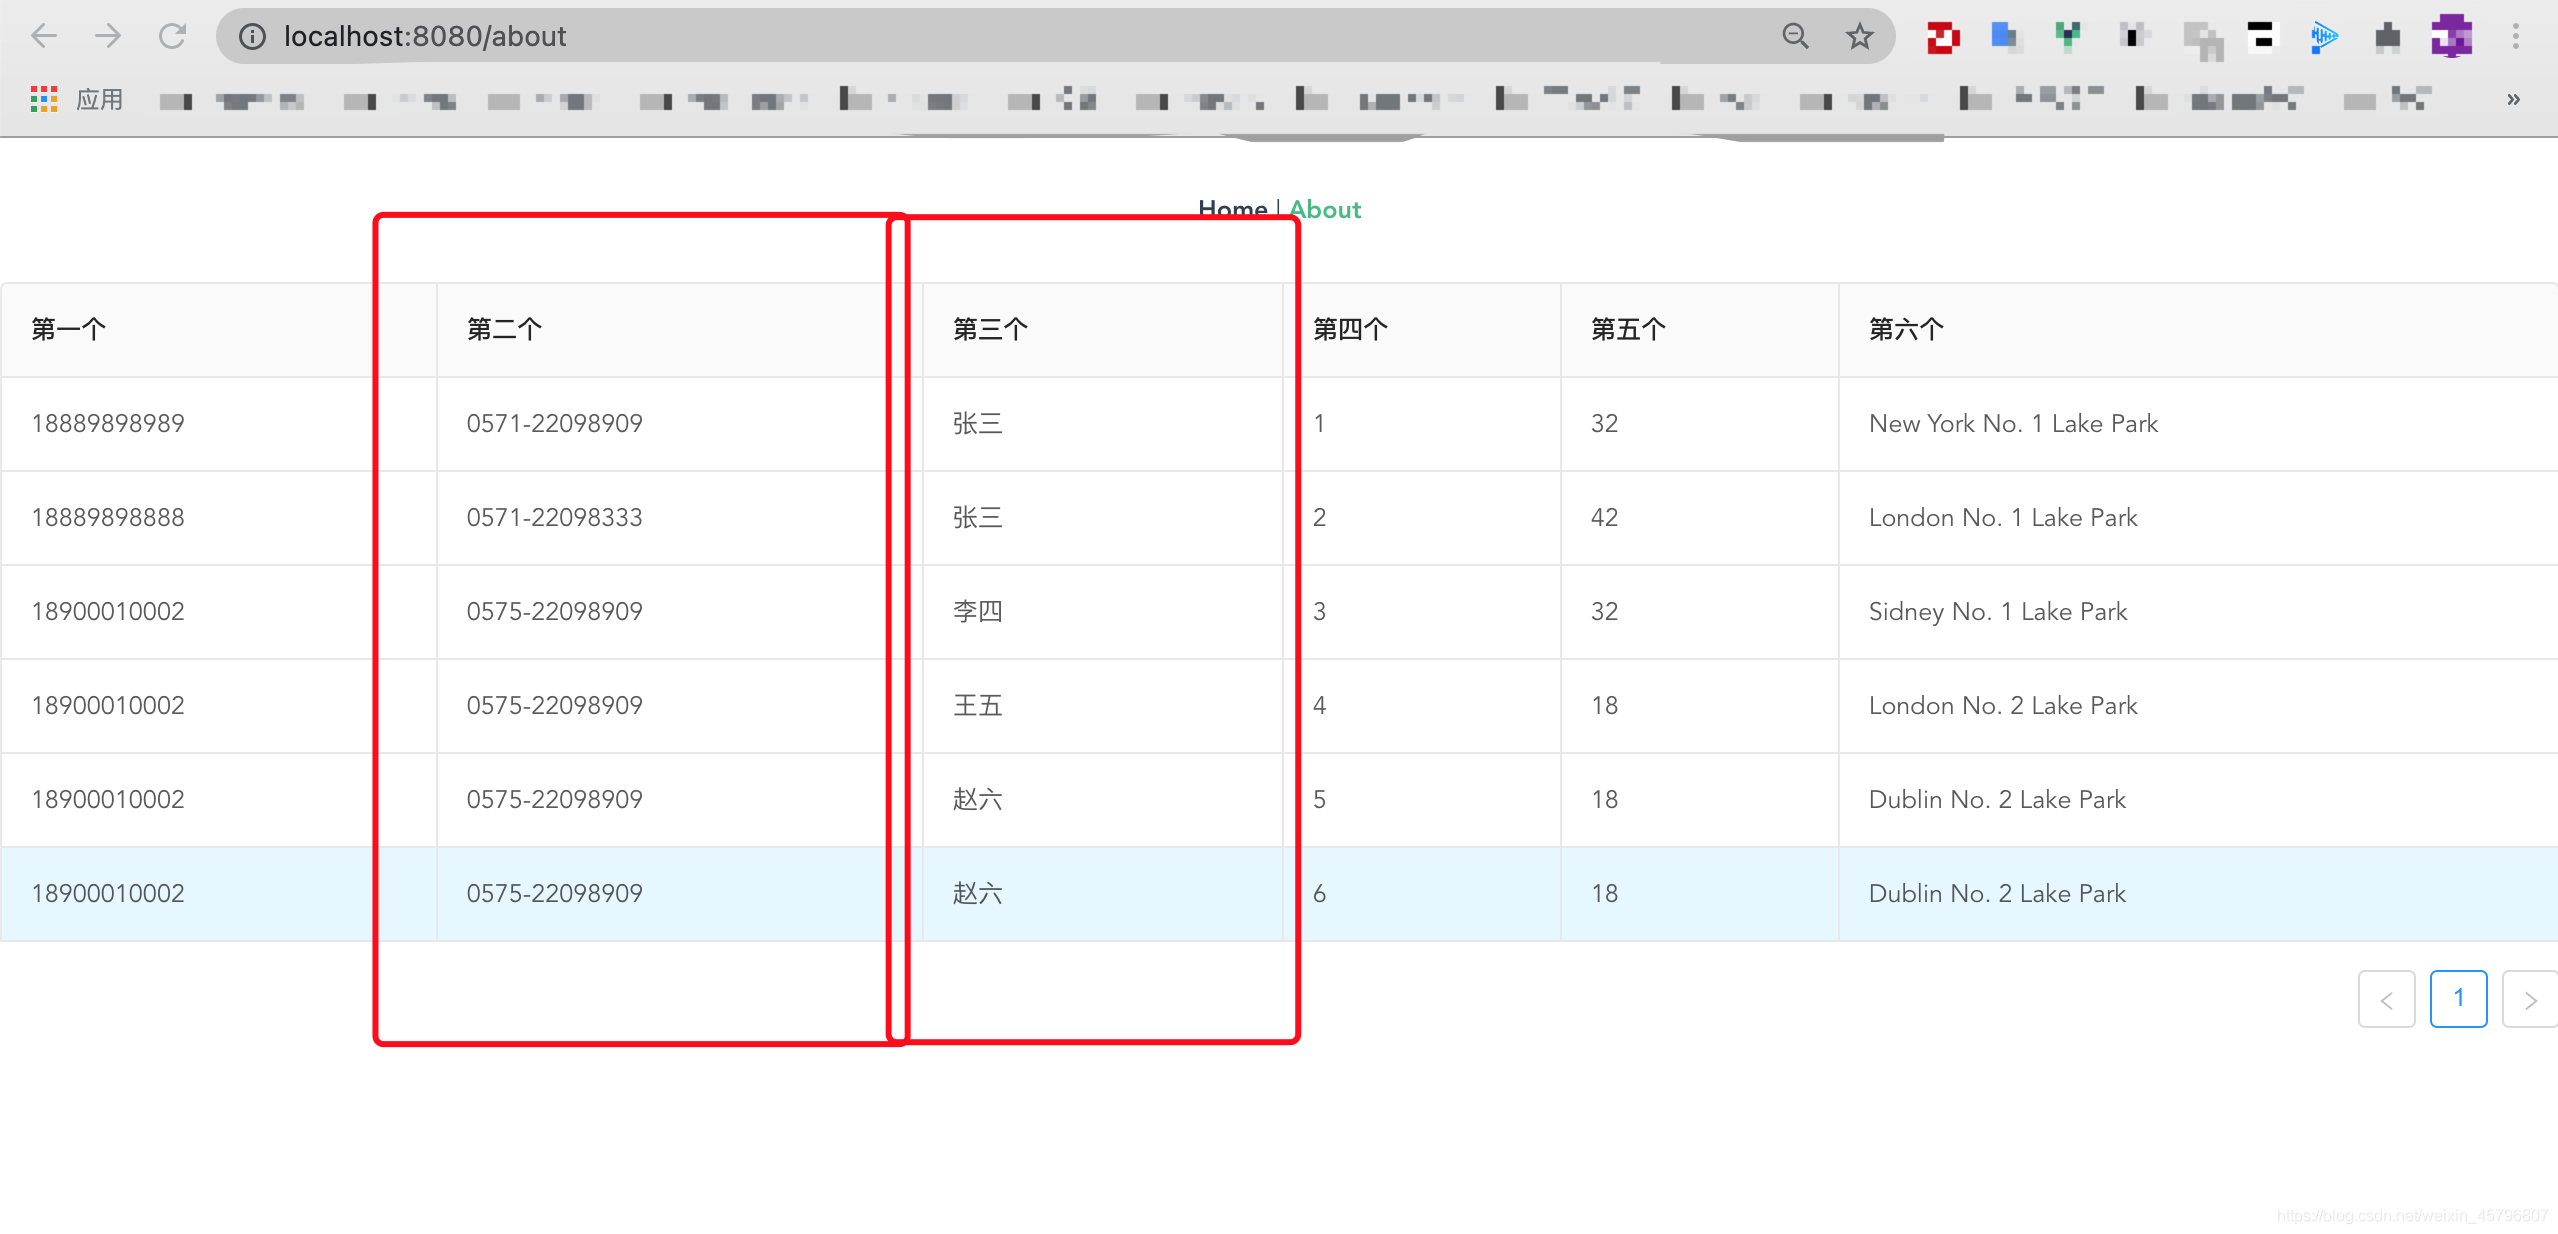This screenshot has height=1234, width=2558.
Task: Open the extensions puzzle icon
Action: click(x=2388, y=37)
